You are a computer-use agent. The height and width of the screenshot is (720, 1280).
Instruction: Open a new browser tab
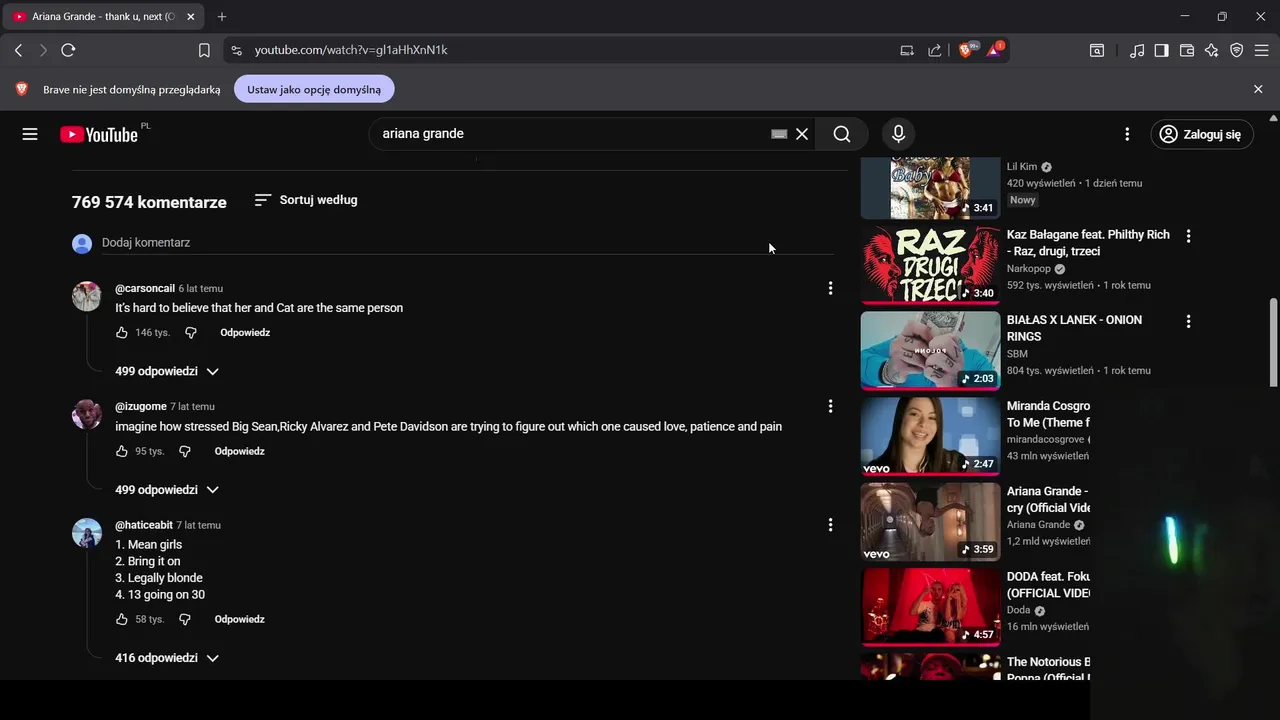click(222, 17)
